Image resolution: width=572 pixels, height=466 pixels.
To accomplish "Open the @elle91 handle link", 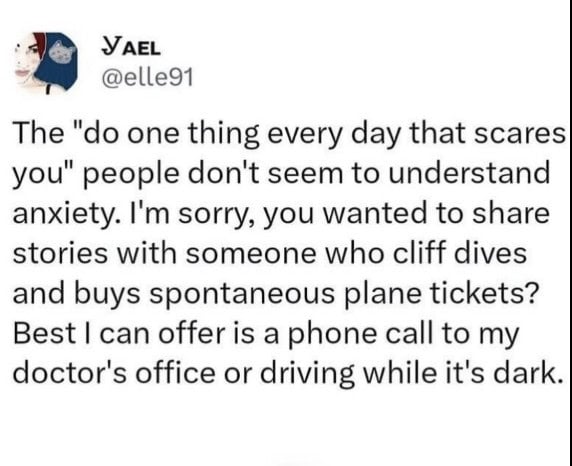I will [x=147, y=77].
